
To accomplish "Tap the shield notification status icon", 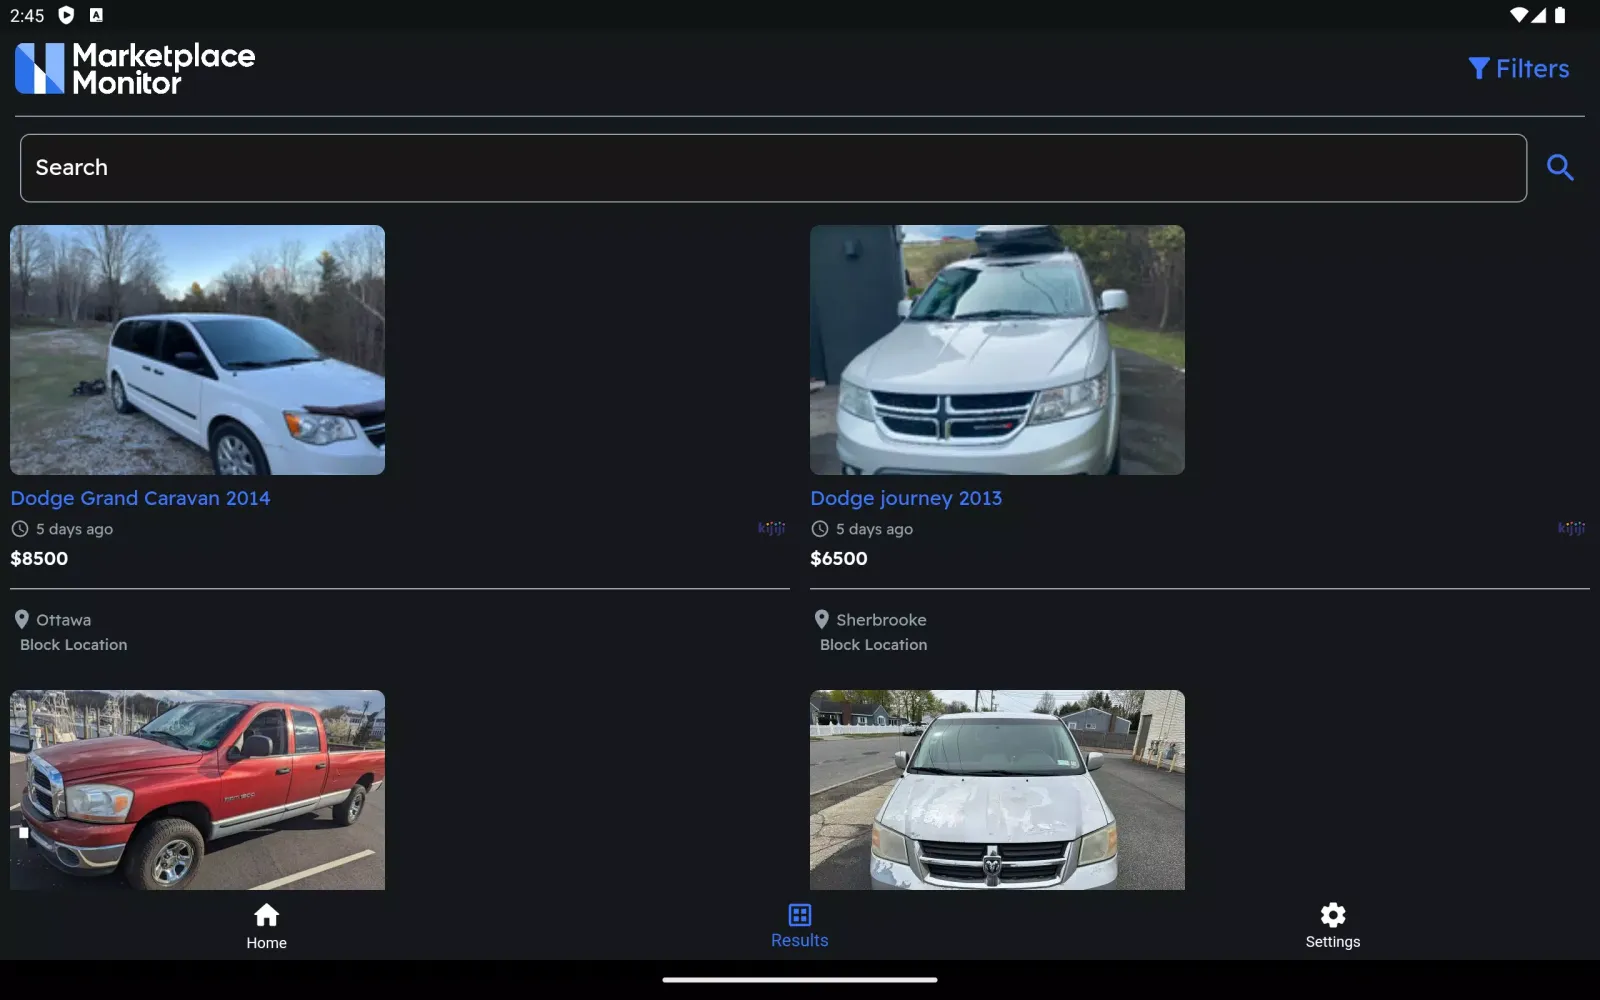I will click(x=66, y=15).
